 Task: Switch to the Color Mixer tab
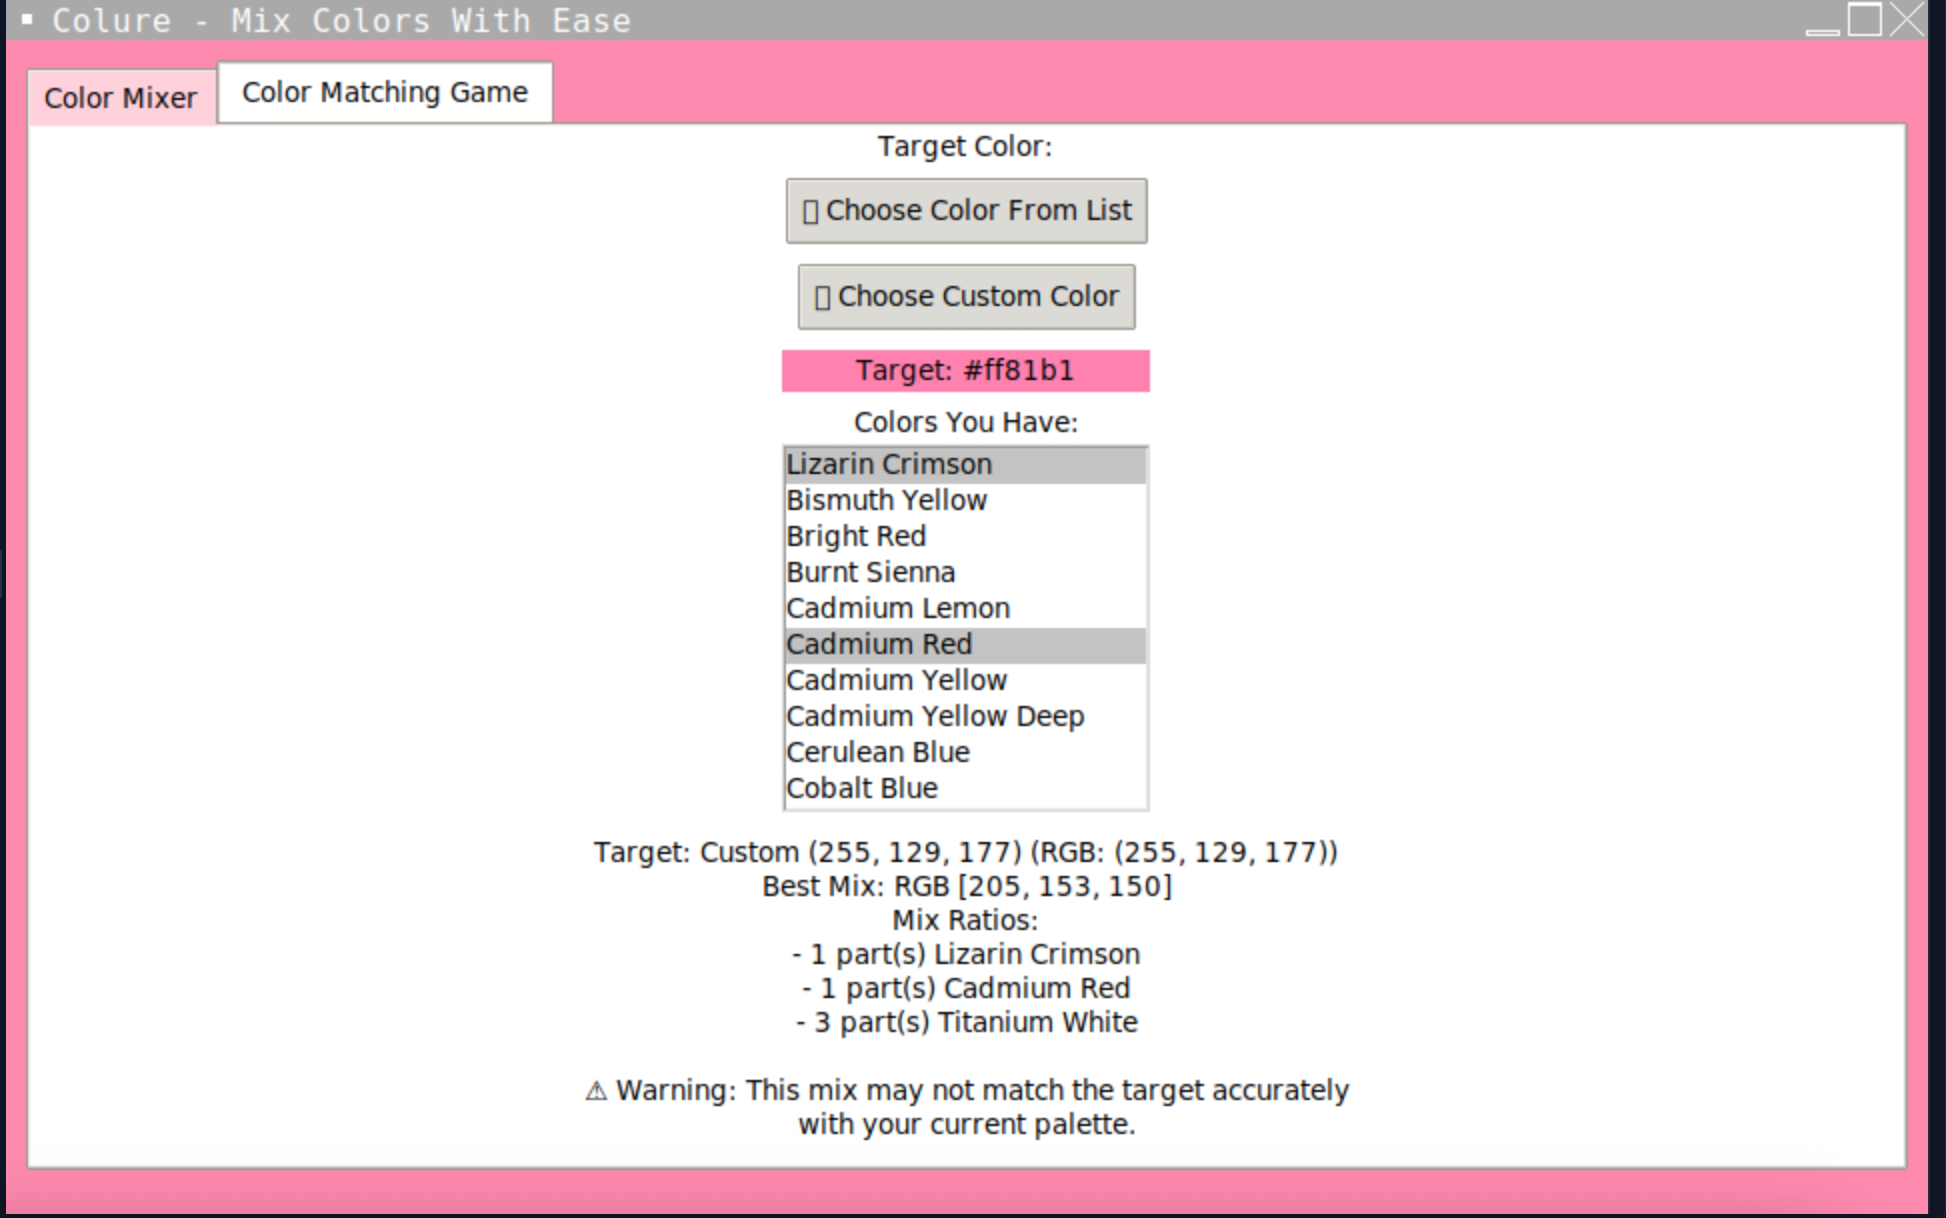(121, 98)
